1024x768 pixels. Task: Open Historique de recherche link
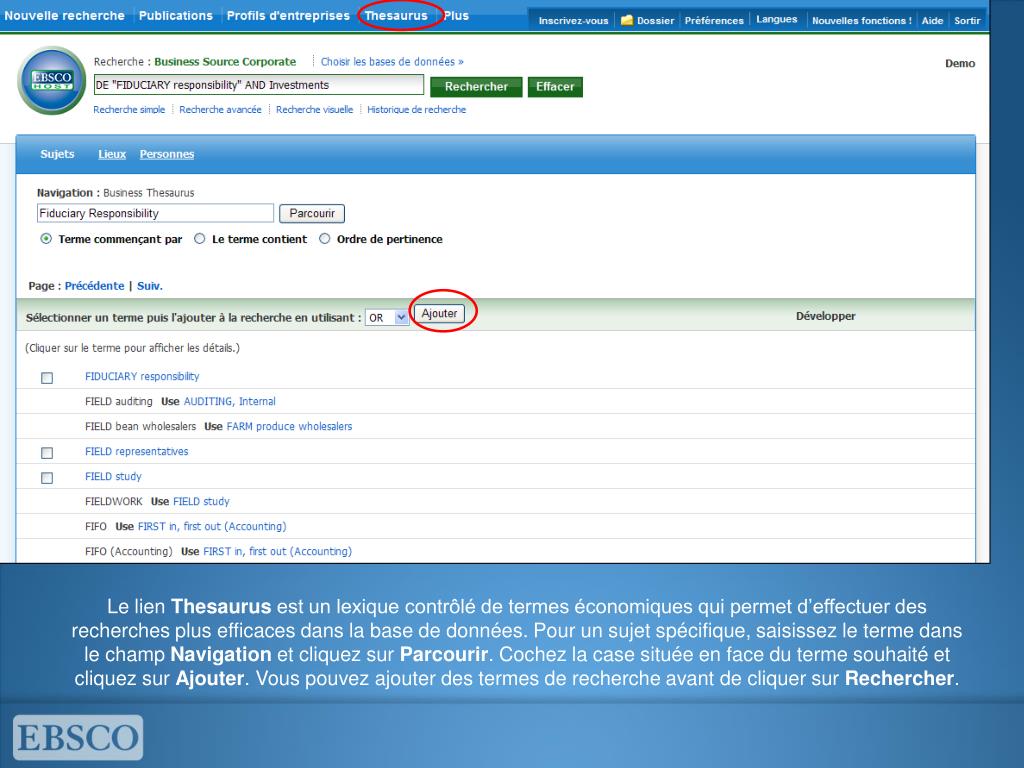point(416,110)
